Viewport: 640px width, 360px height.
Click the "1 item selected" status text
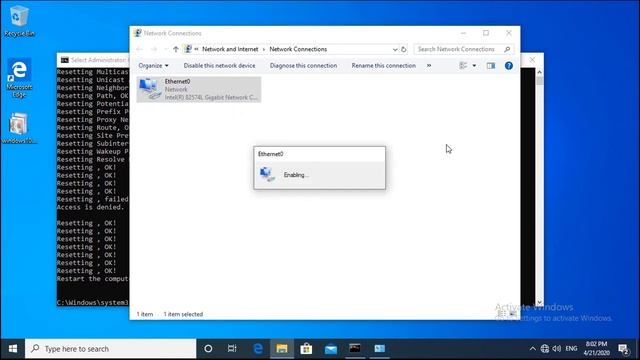183,314
